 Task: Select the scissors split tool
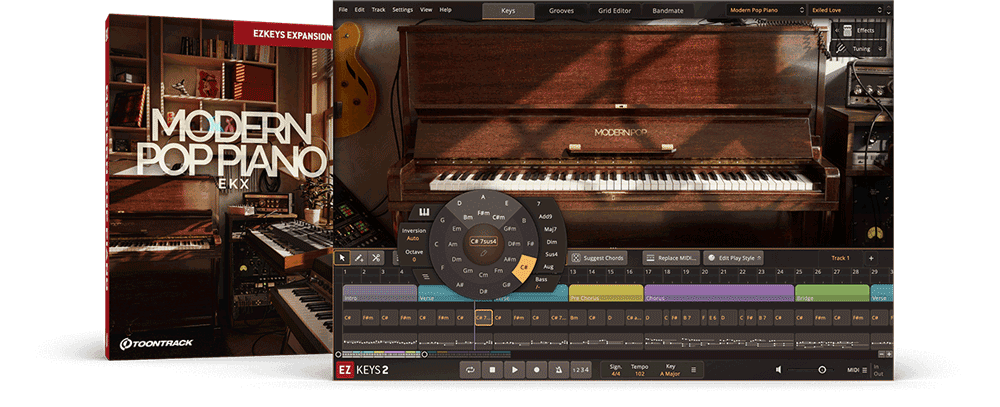pos(376,258)
